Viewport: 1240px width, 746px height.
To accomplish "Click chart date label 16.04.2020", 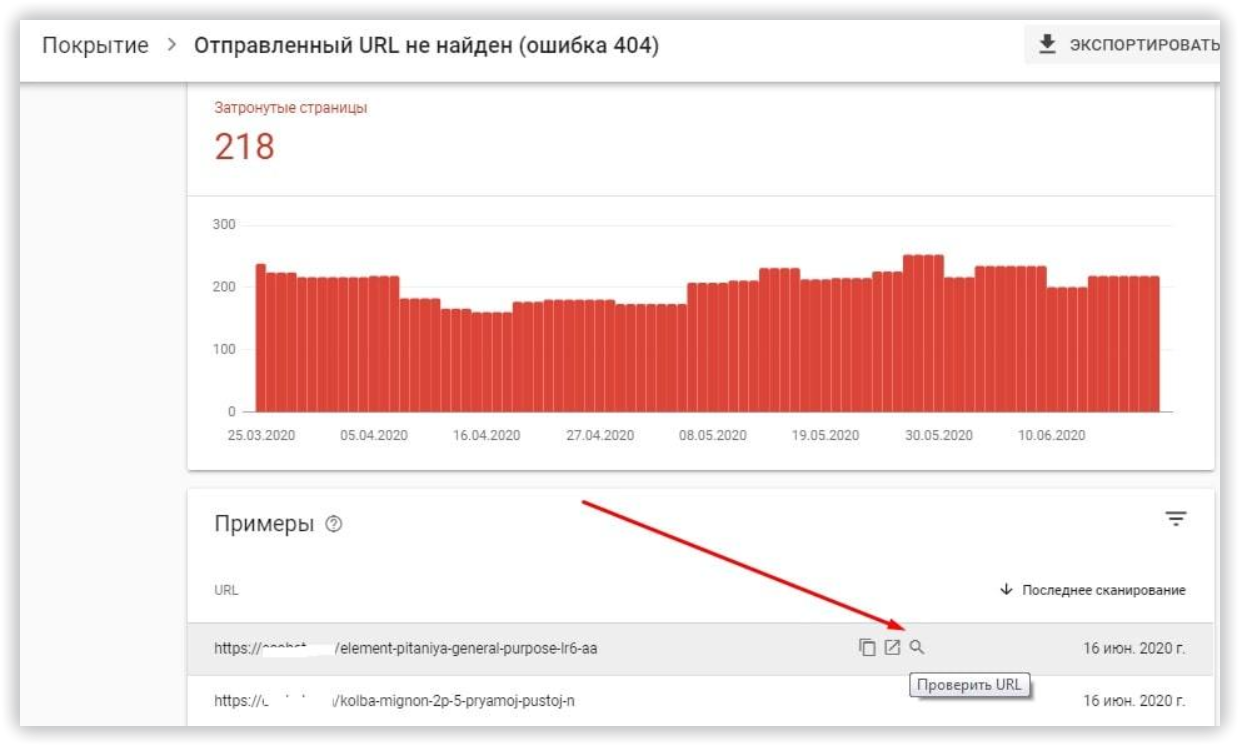I will [487, 436].
